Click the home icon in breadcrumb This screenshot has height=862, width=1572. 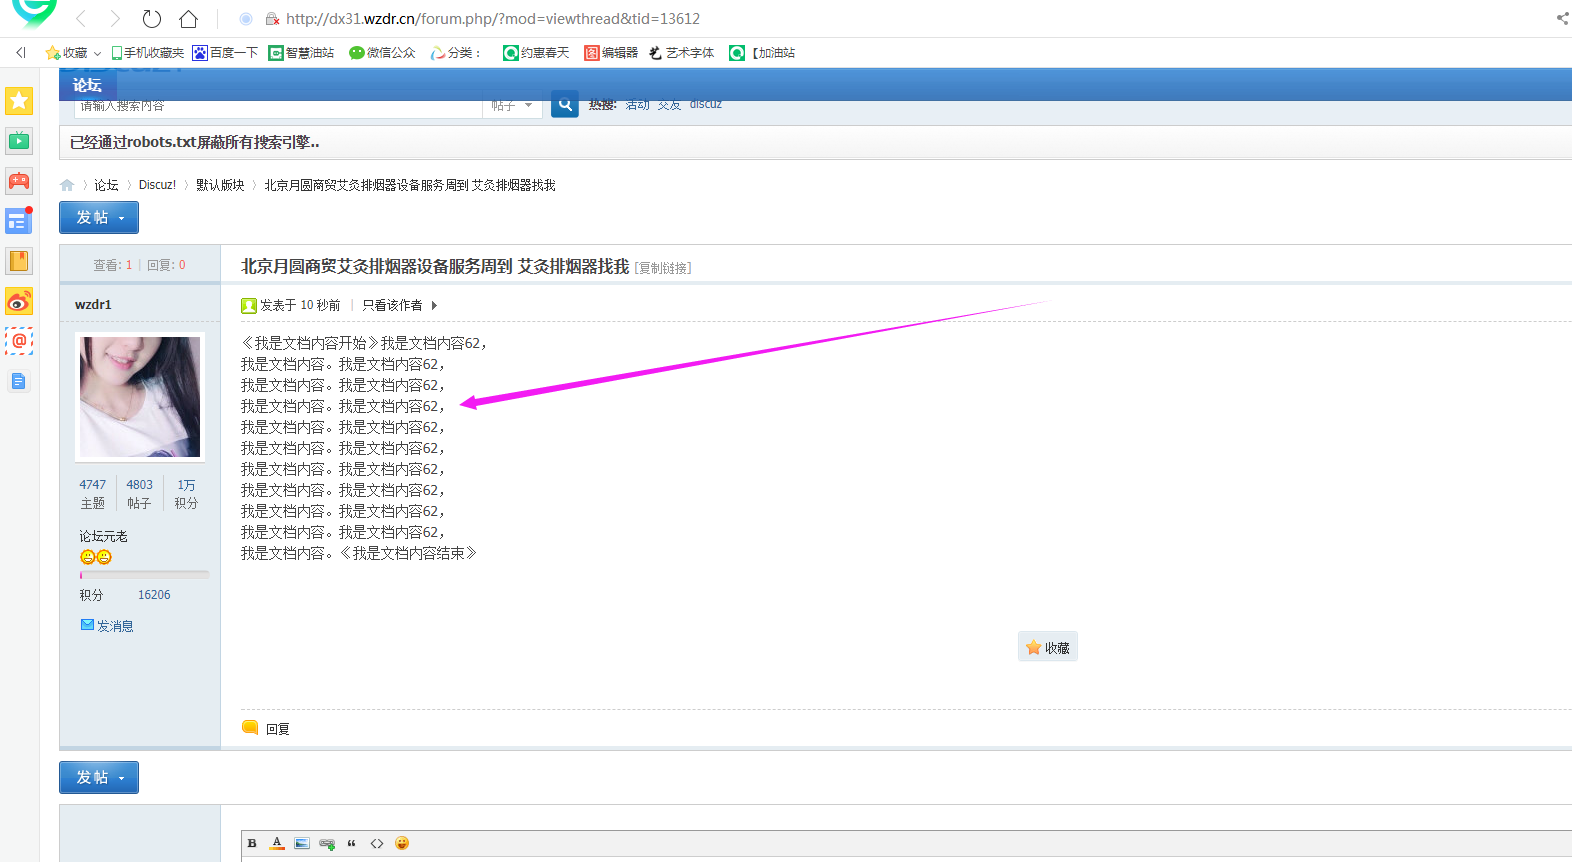[x=67, y=185]
